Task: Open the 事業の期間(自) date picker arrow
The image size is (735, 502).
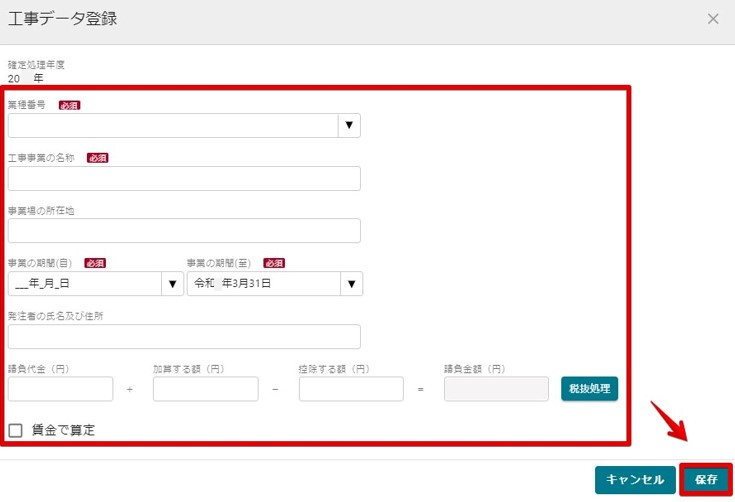Action: [172, 284]
